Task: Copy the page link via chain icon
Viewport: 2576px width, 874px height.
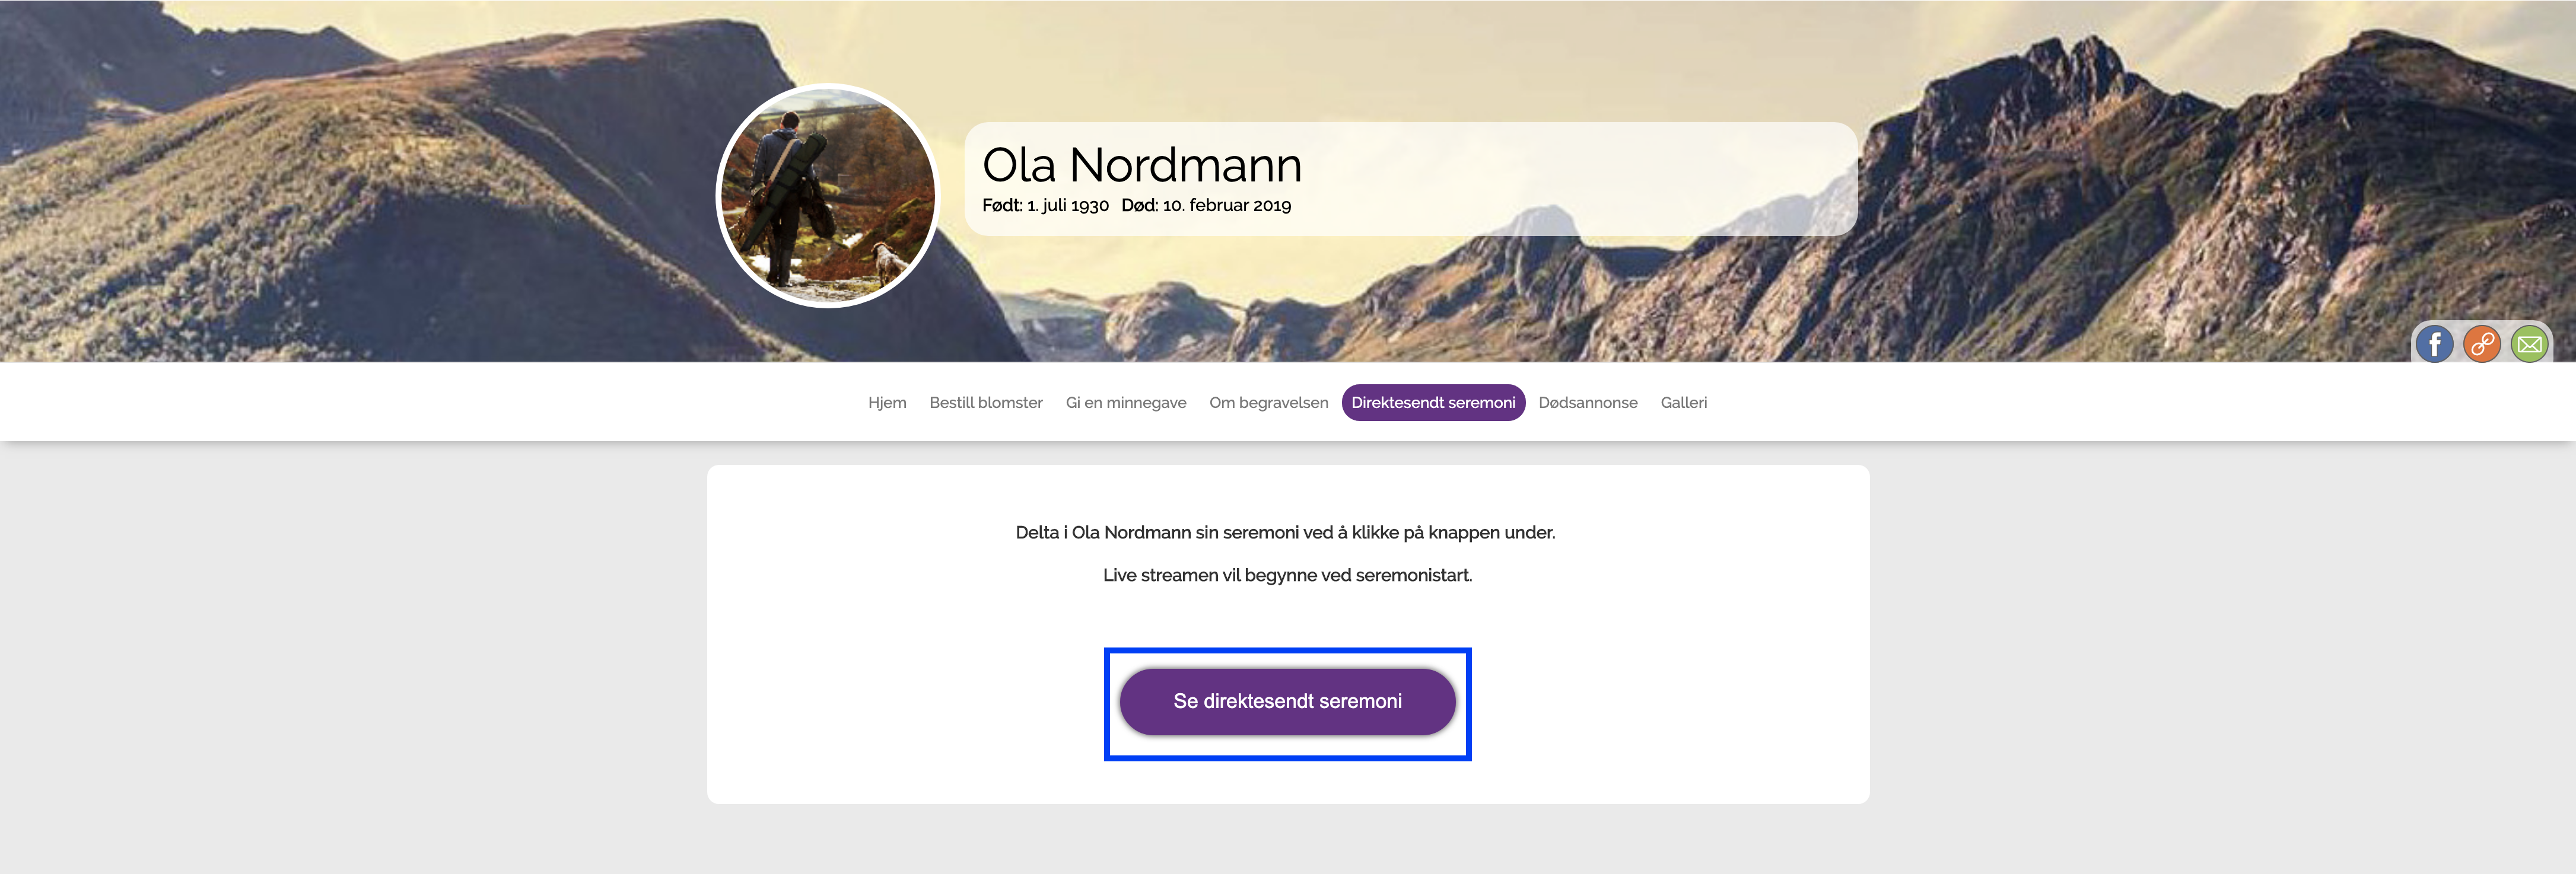Action: point(2482,345)
